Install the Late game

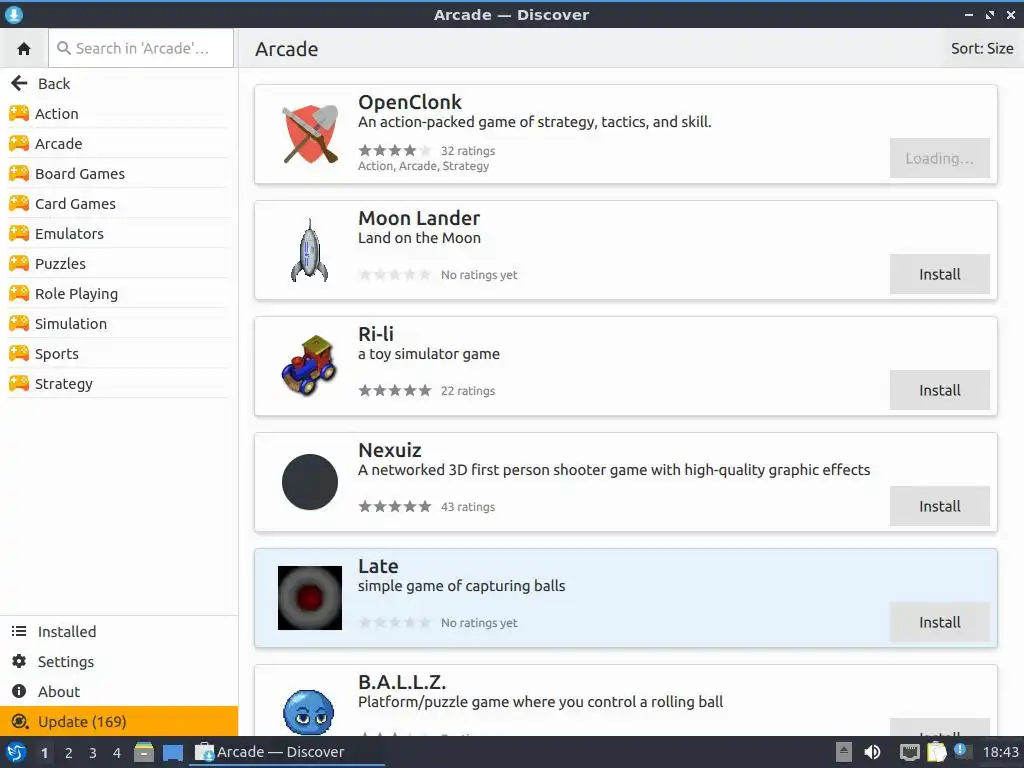[940, 622]
